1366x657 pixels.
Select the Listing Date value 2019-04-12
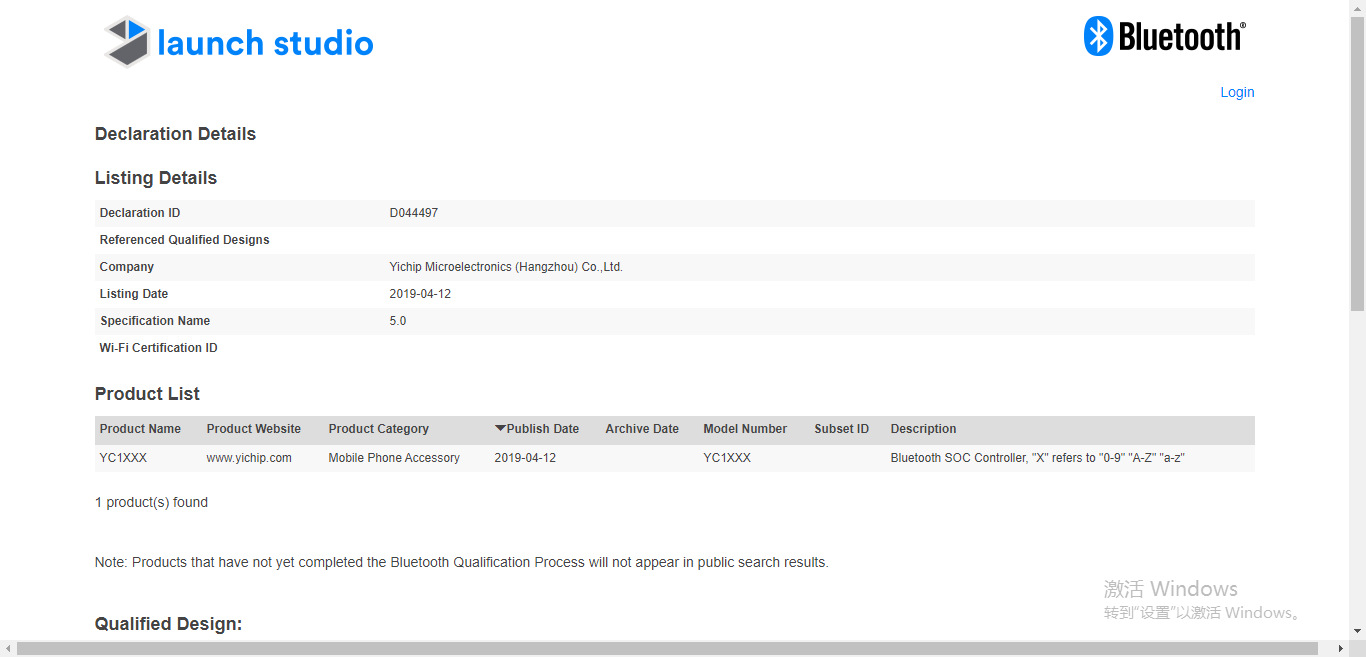[420, 294]
